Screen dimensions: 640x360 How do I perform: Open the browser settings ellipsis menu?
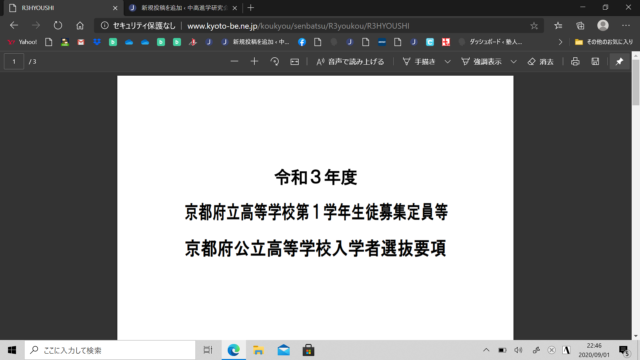pos(626,26)
